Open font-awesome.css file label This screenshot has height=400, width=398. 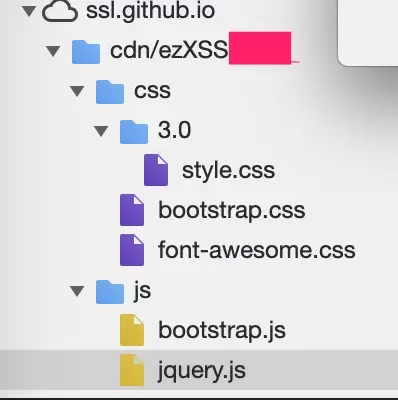pyautogui.click(x=257, y=250)
